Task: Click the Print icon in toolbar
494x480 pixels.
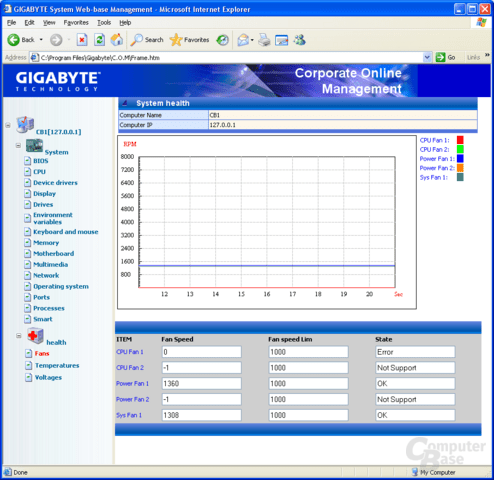Action: pyautogui.click(x=264, y=40)
